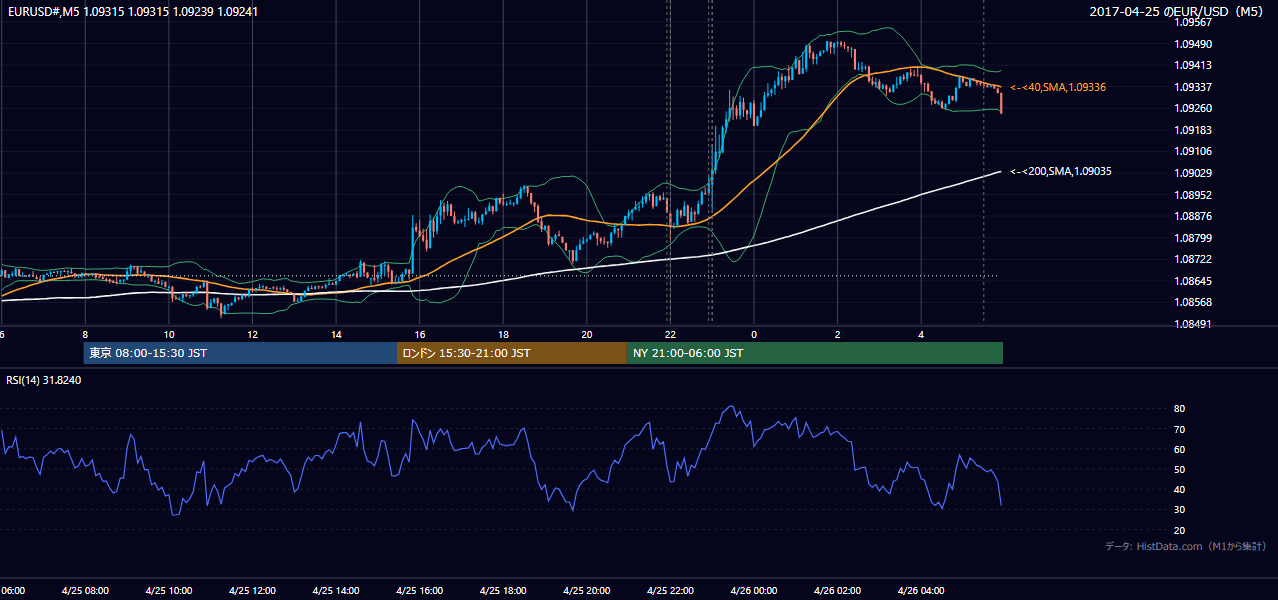This screenshot has height=600, width=1278.
Task: Click the white <--200,SMA,1.09035 label
Action: (x=1060, y=172)
